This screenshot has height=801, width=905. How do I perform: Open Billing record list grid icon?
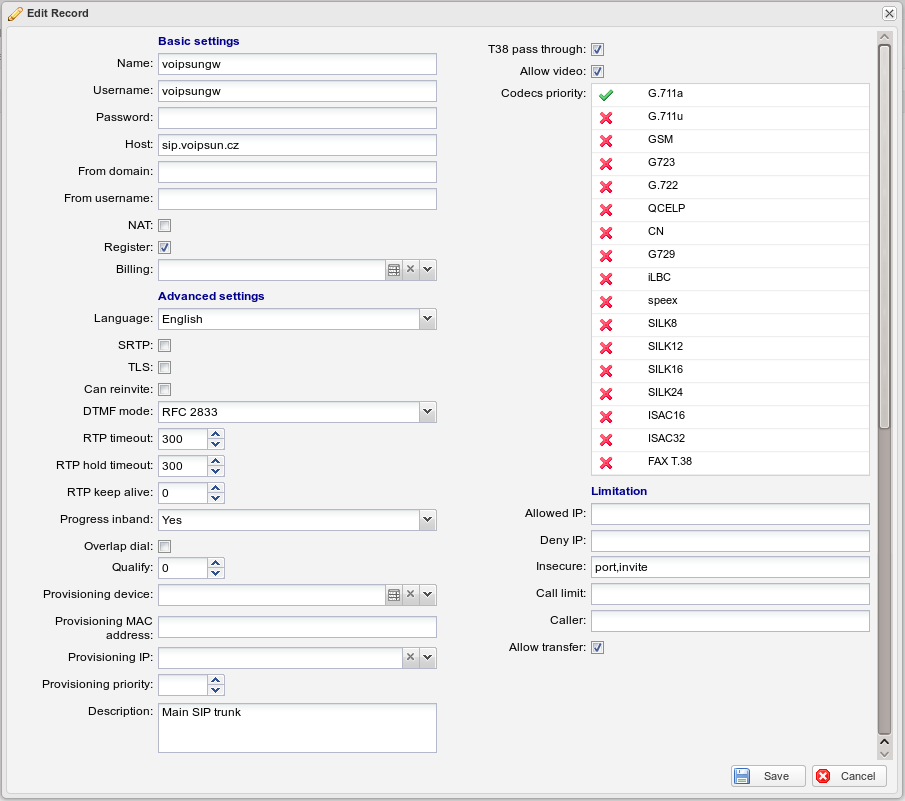point(394,270)
